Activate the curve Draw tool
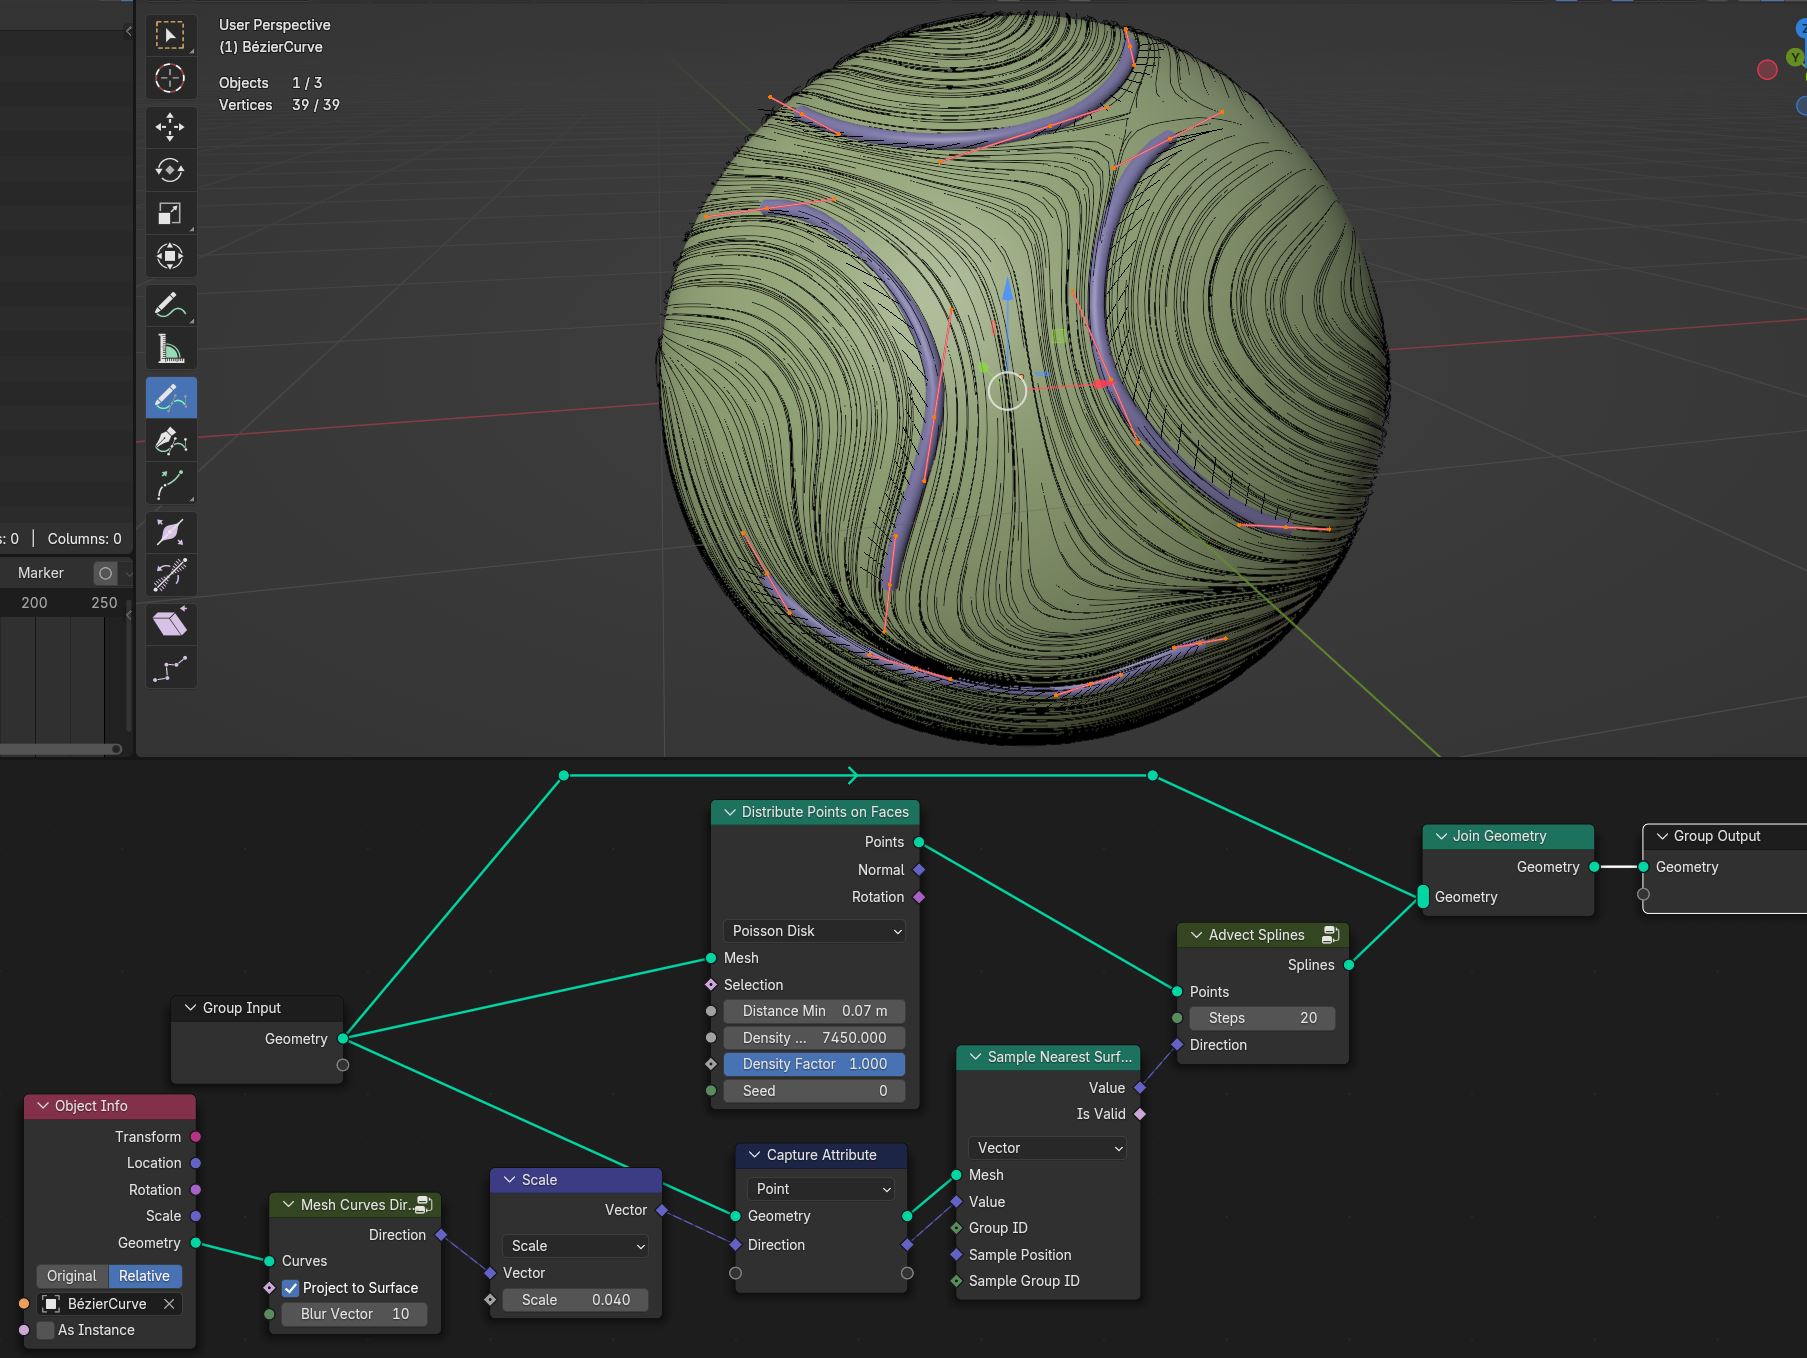Image resolution: width=1807 pixels, height=1358 pixels. tap(170, 398)
